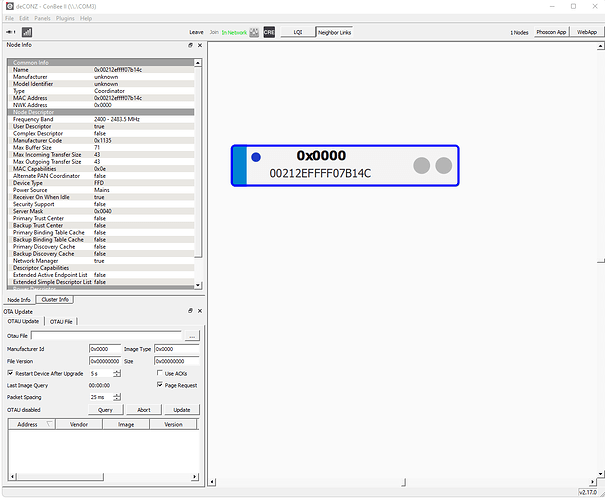Uncheck the Page Request checkbox
This screenshot has width=605, height=500.
tap(159, 385)
